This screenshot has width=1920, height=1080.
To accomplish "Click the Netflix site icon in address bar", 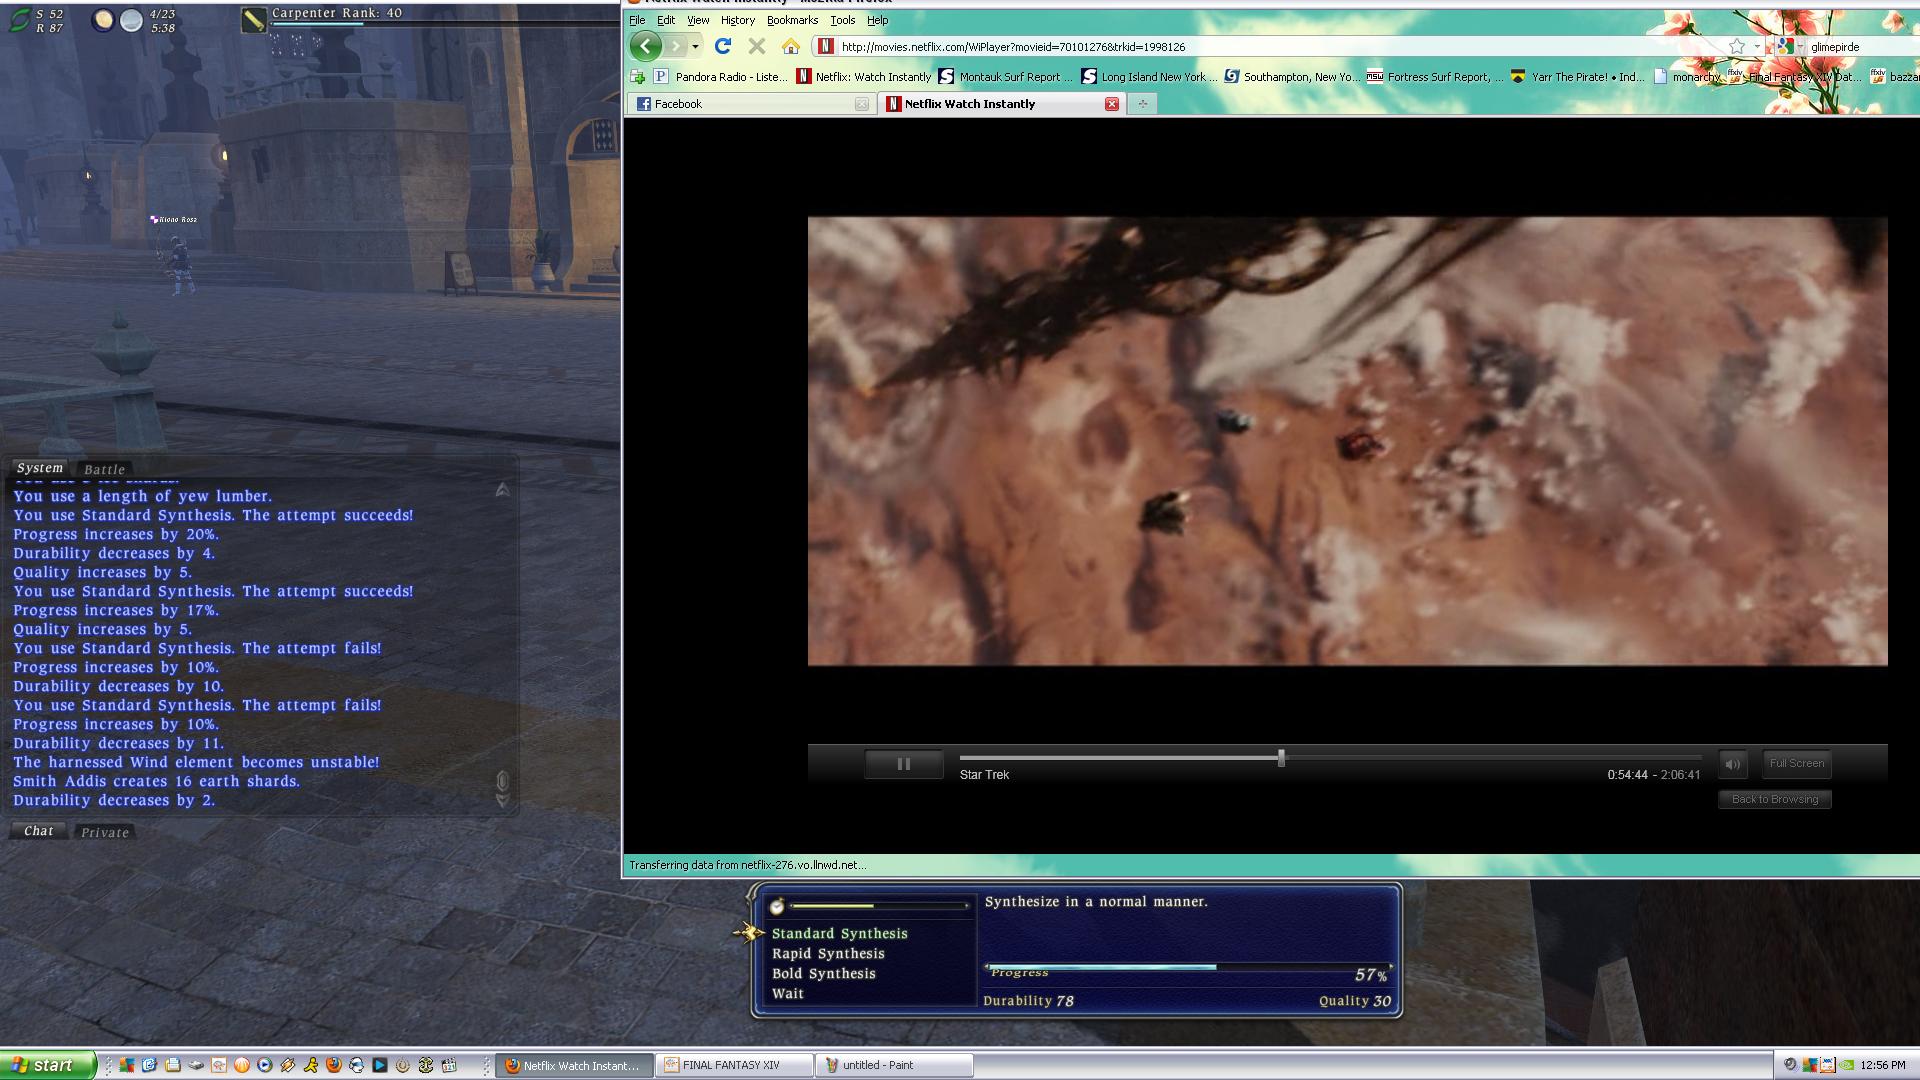I will click(x=825, y=46).
